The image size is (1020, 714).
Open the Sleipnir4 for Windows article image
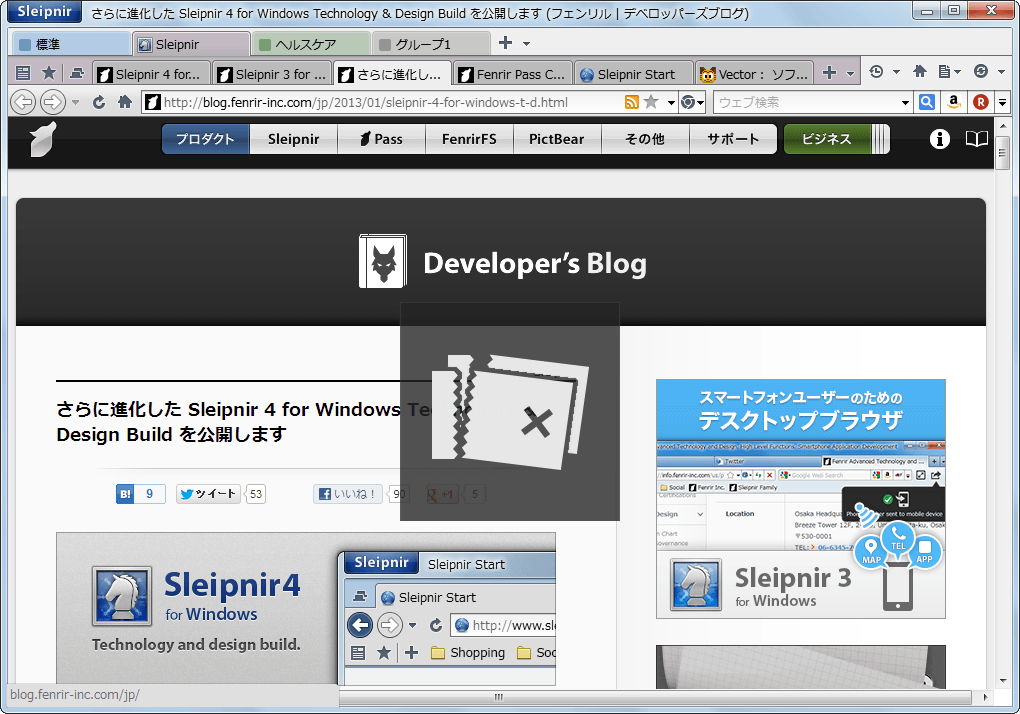pos(306,609)
